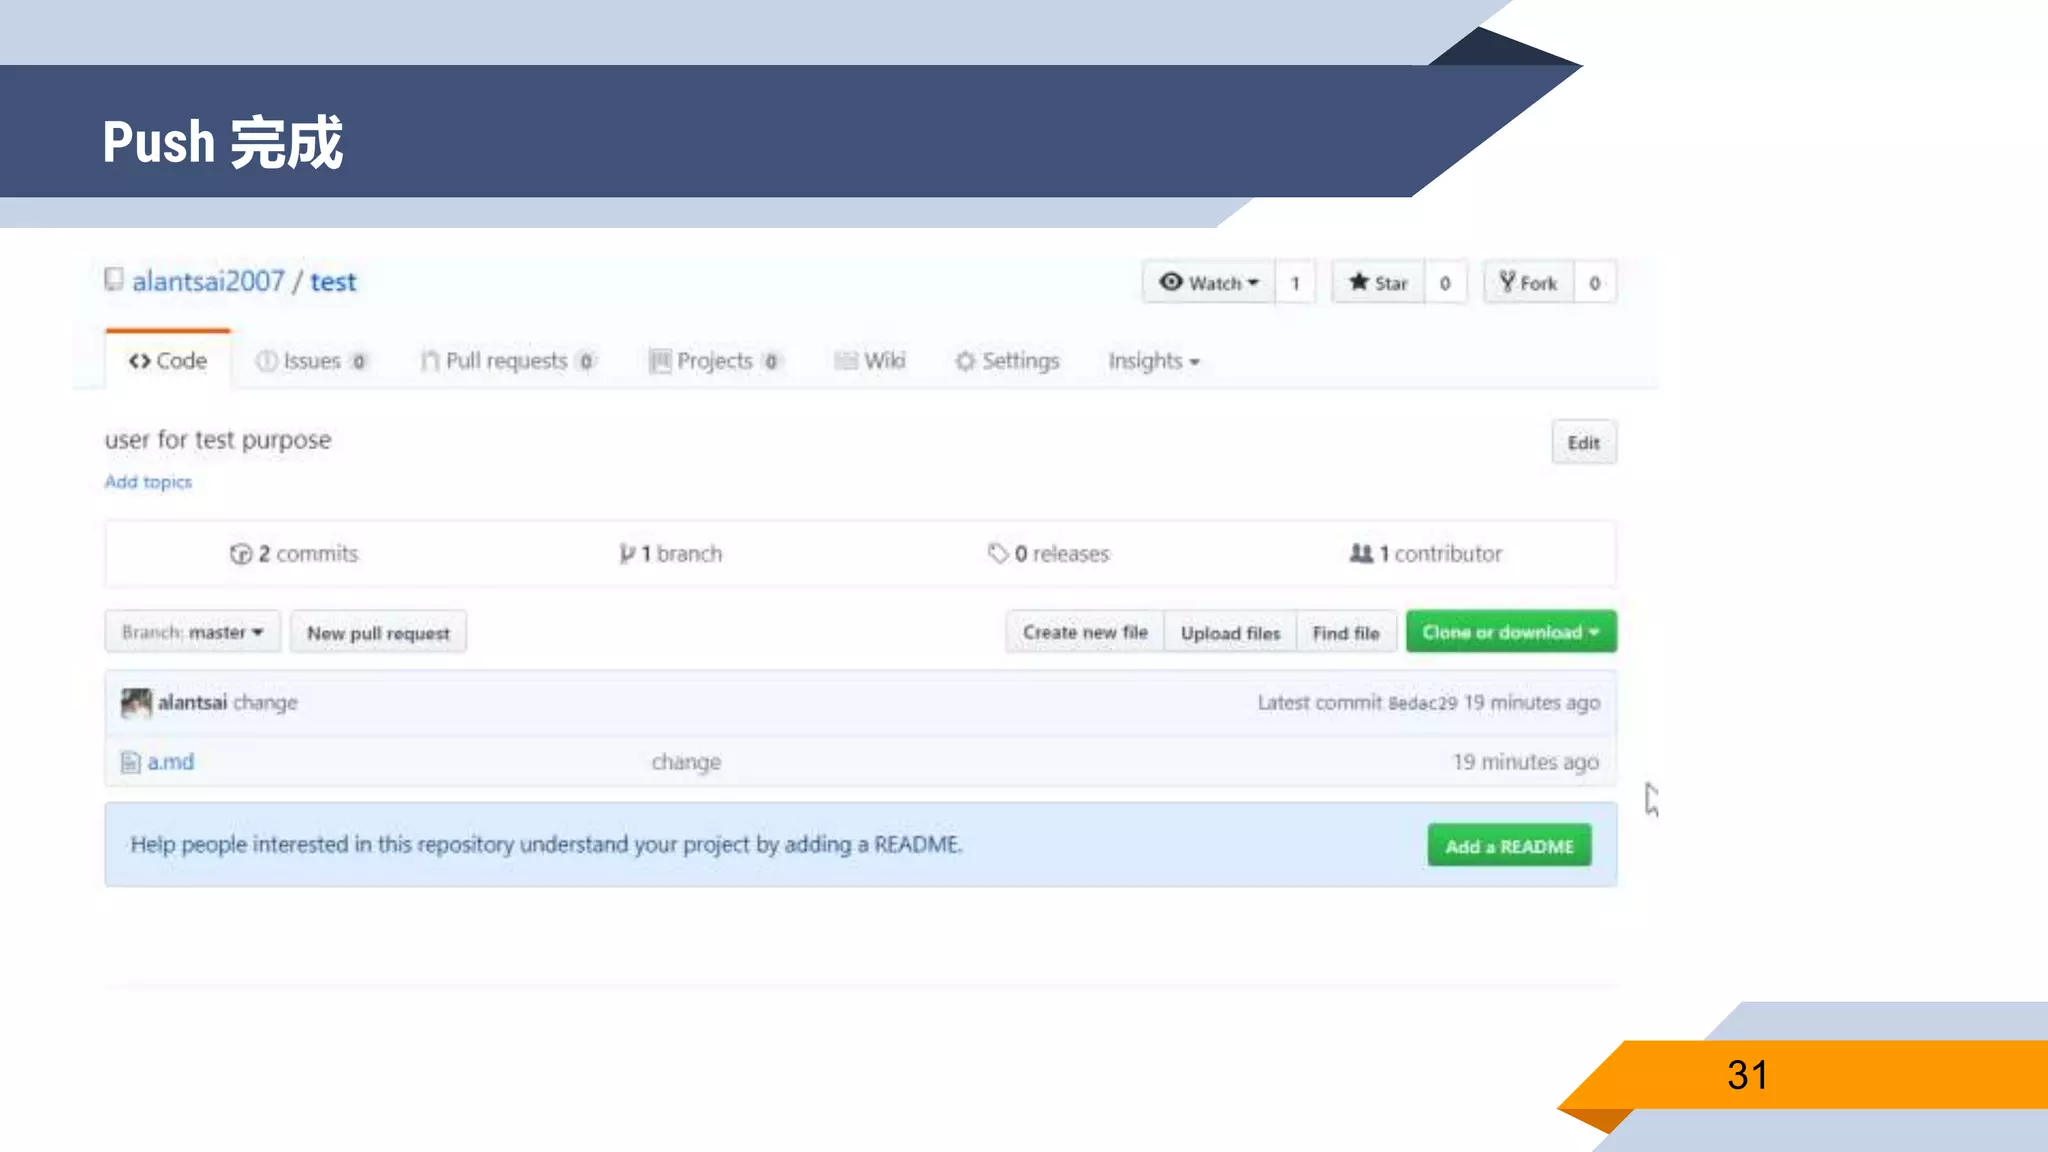Click the Star button
This screenshot has height=1152, width=2048.
[1378, 283]
